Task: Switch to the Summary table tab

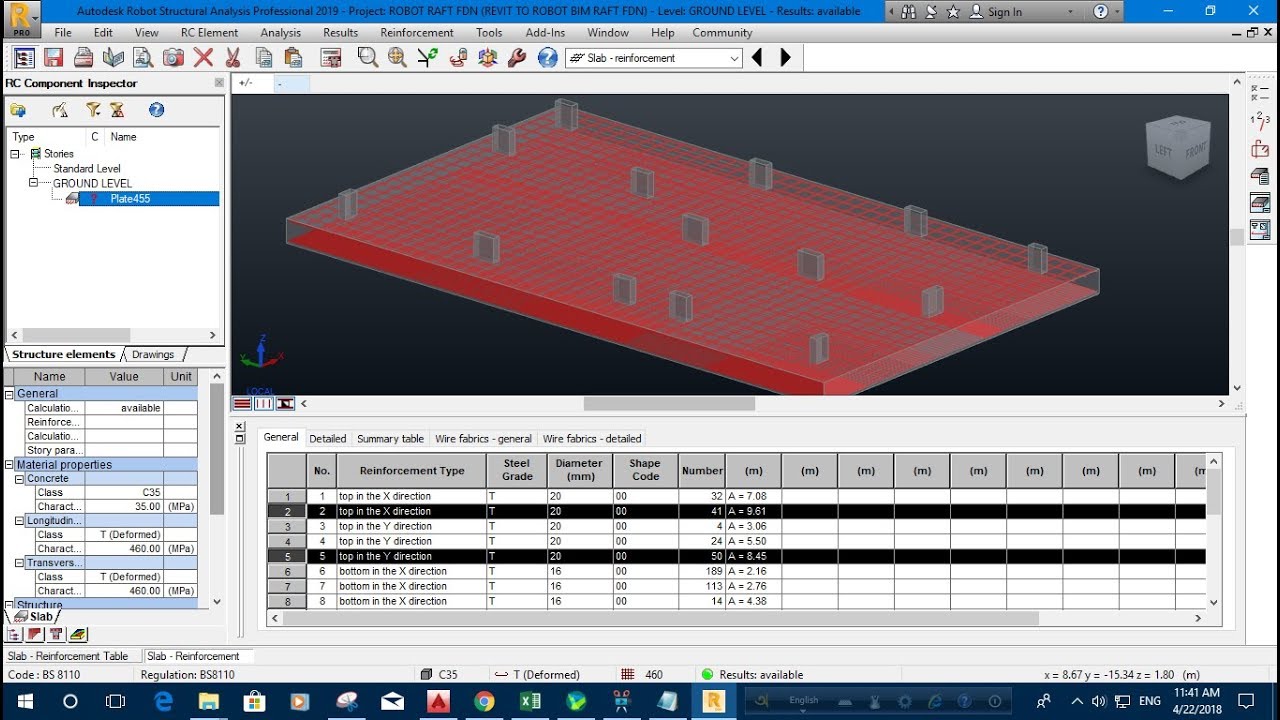Action: click(390, 438)
